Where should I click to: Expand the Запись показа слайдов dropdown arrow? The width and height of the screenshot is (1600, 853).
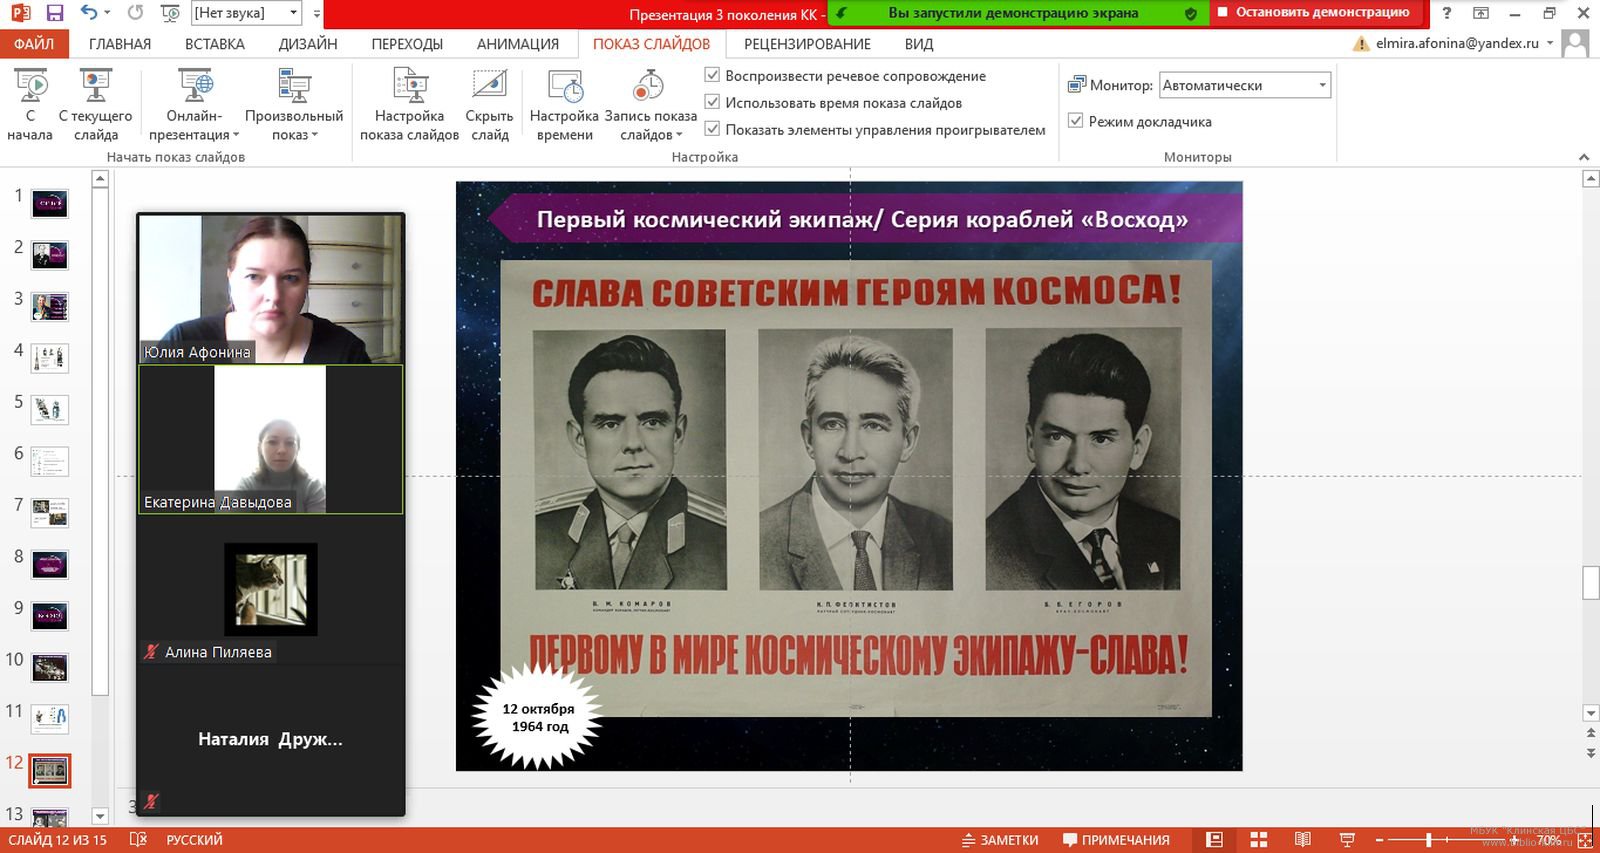pos(679,135)
